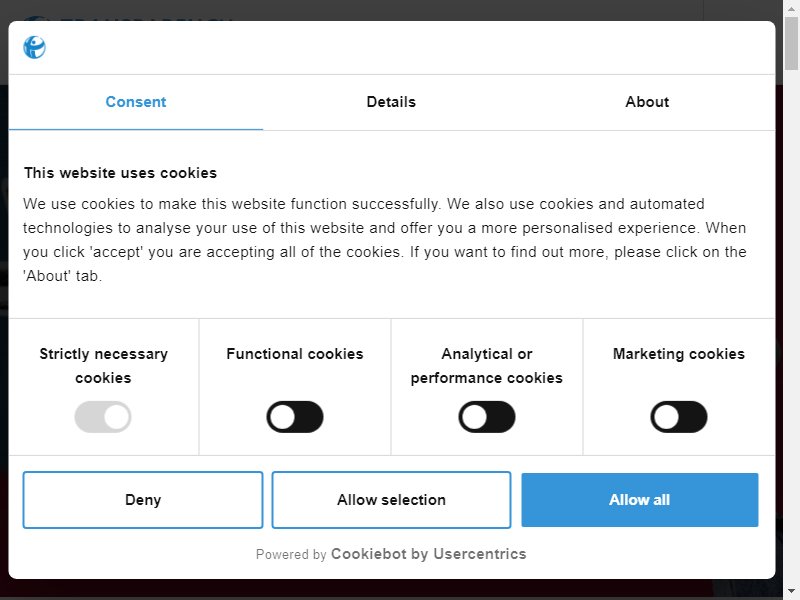Click the blue globe logo icon
The height and width of the screenshot is (600, 800).
click(35, 47)
